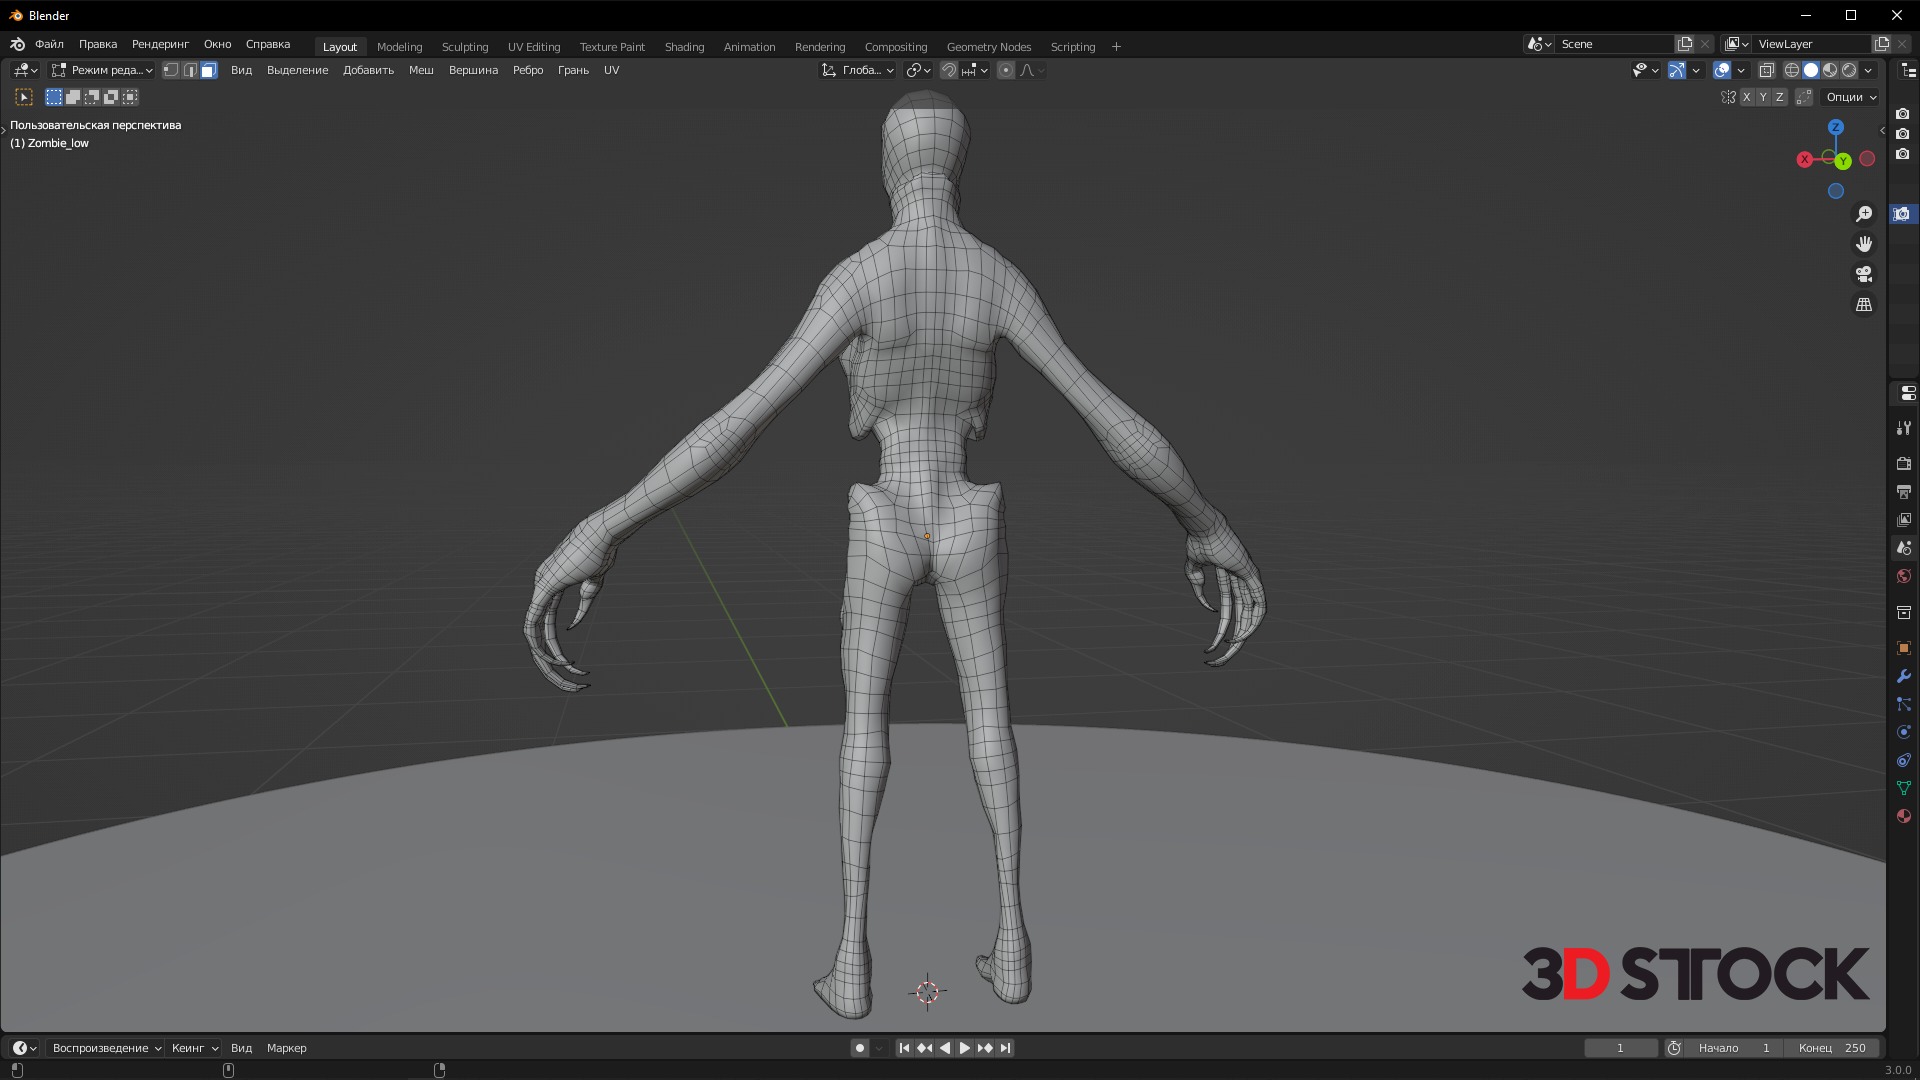
Task: Switch perspective/orthographic with grid icon
Action: [x=1864, y=305]
